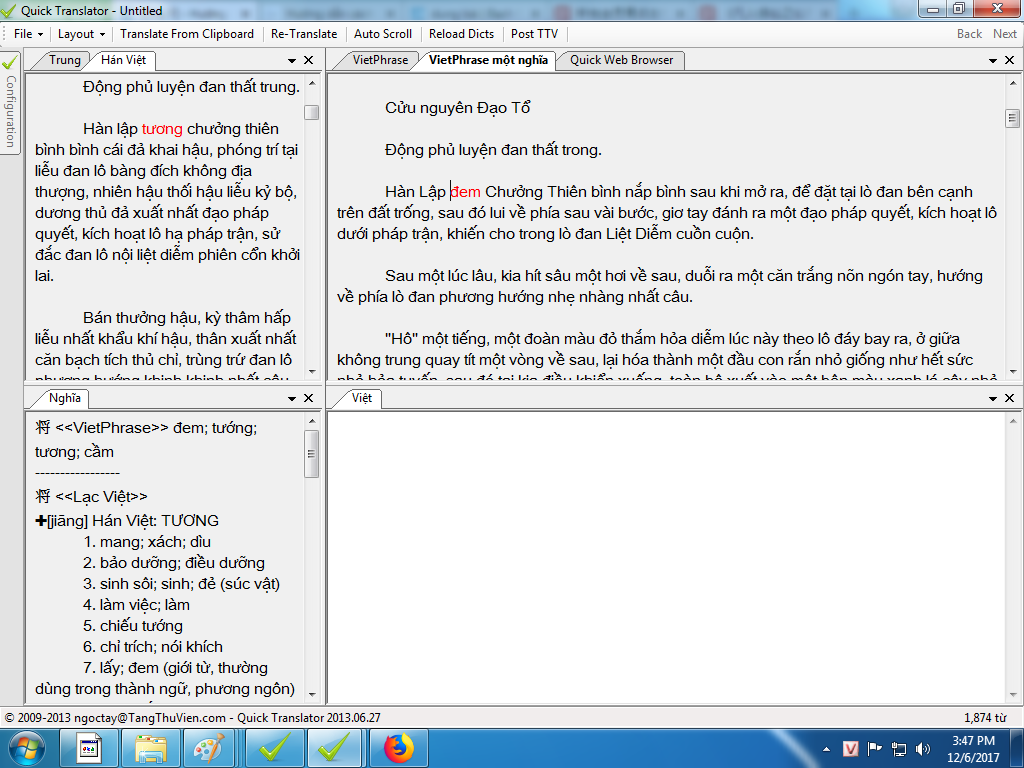Open Paint from the taskbar
This screenshot has height=768, width=1024.
coord(209,747)
